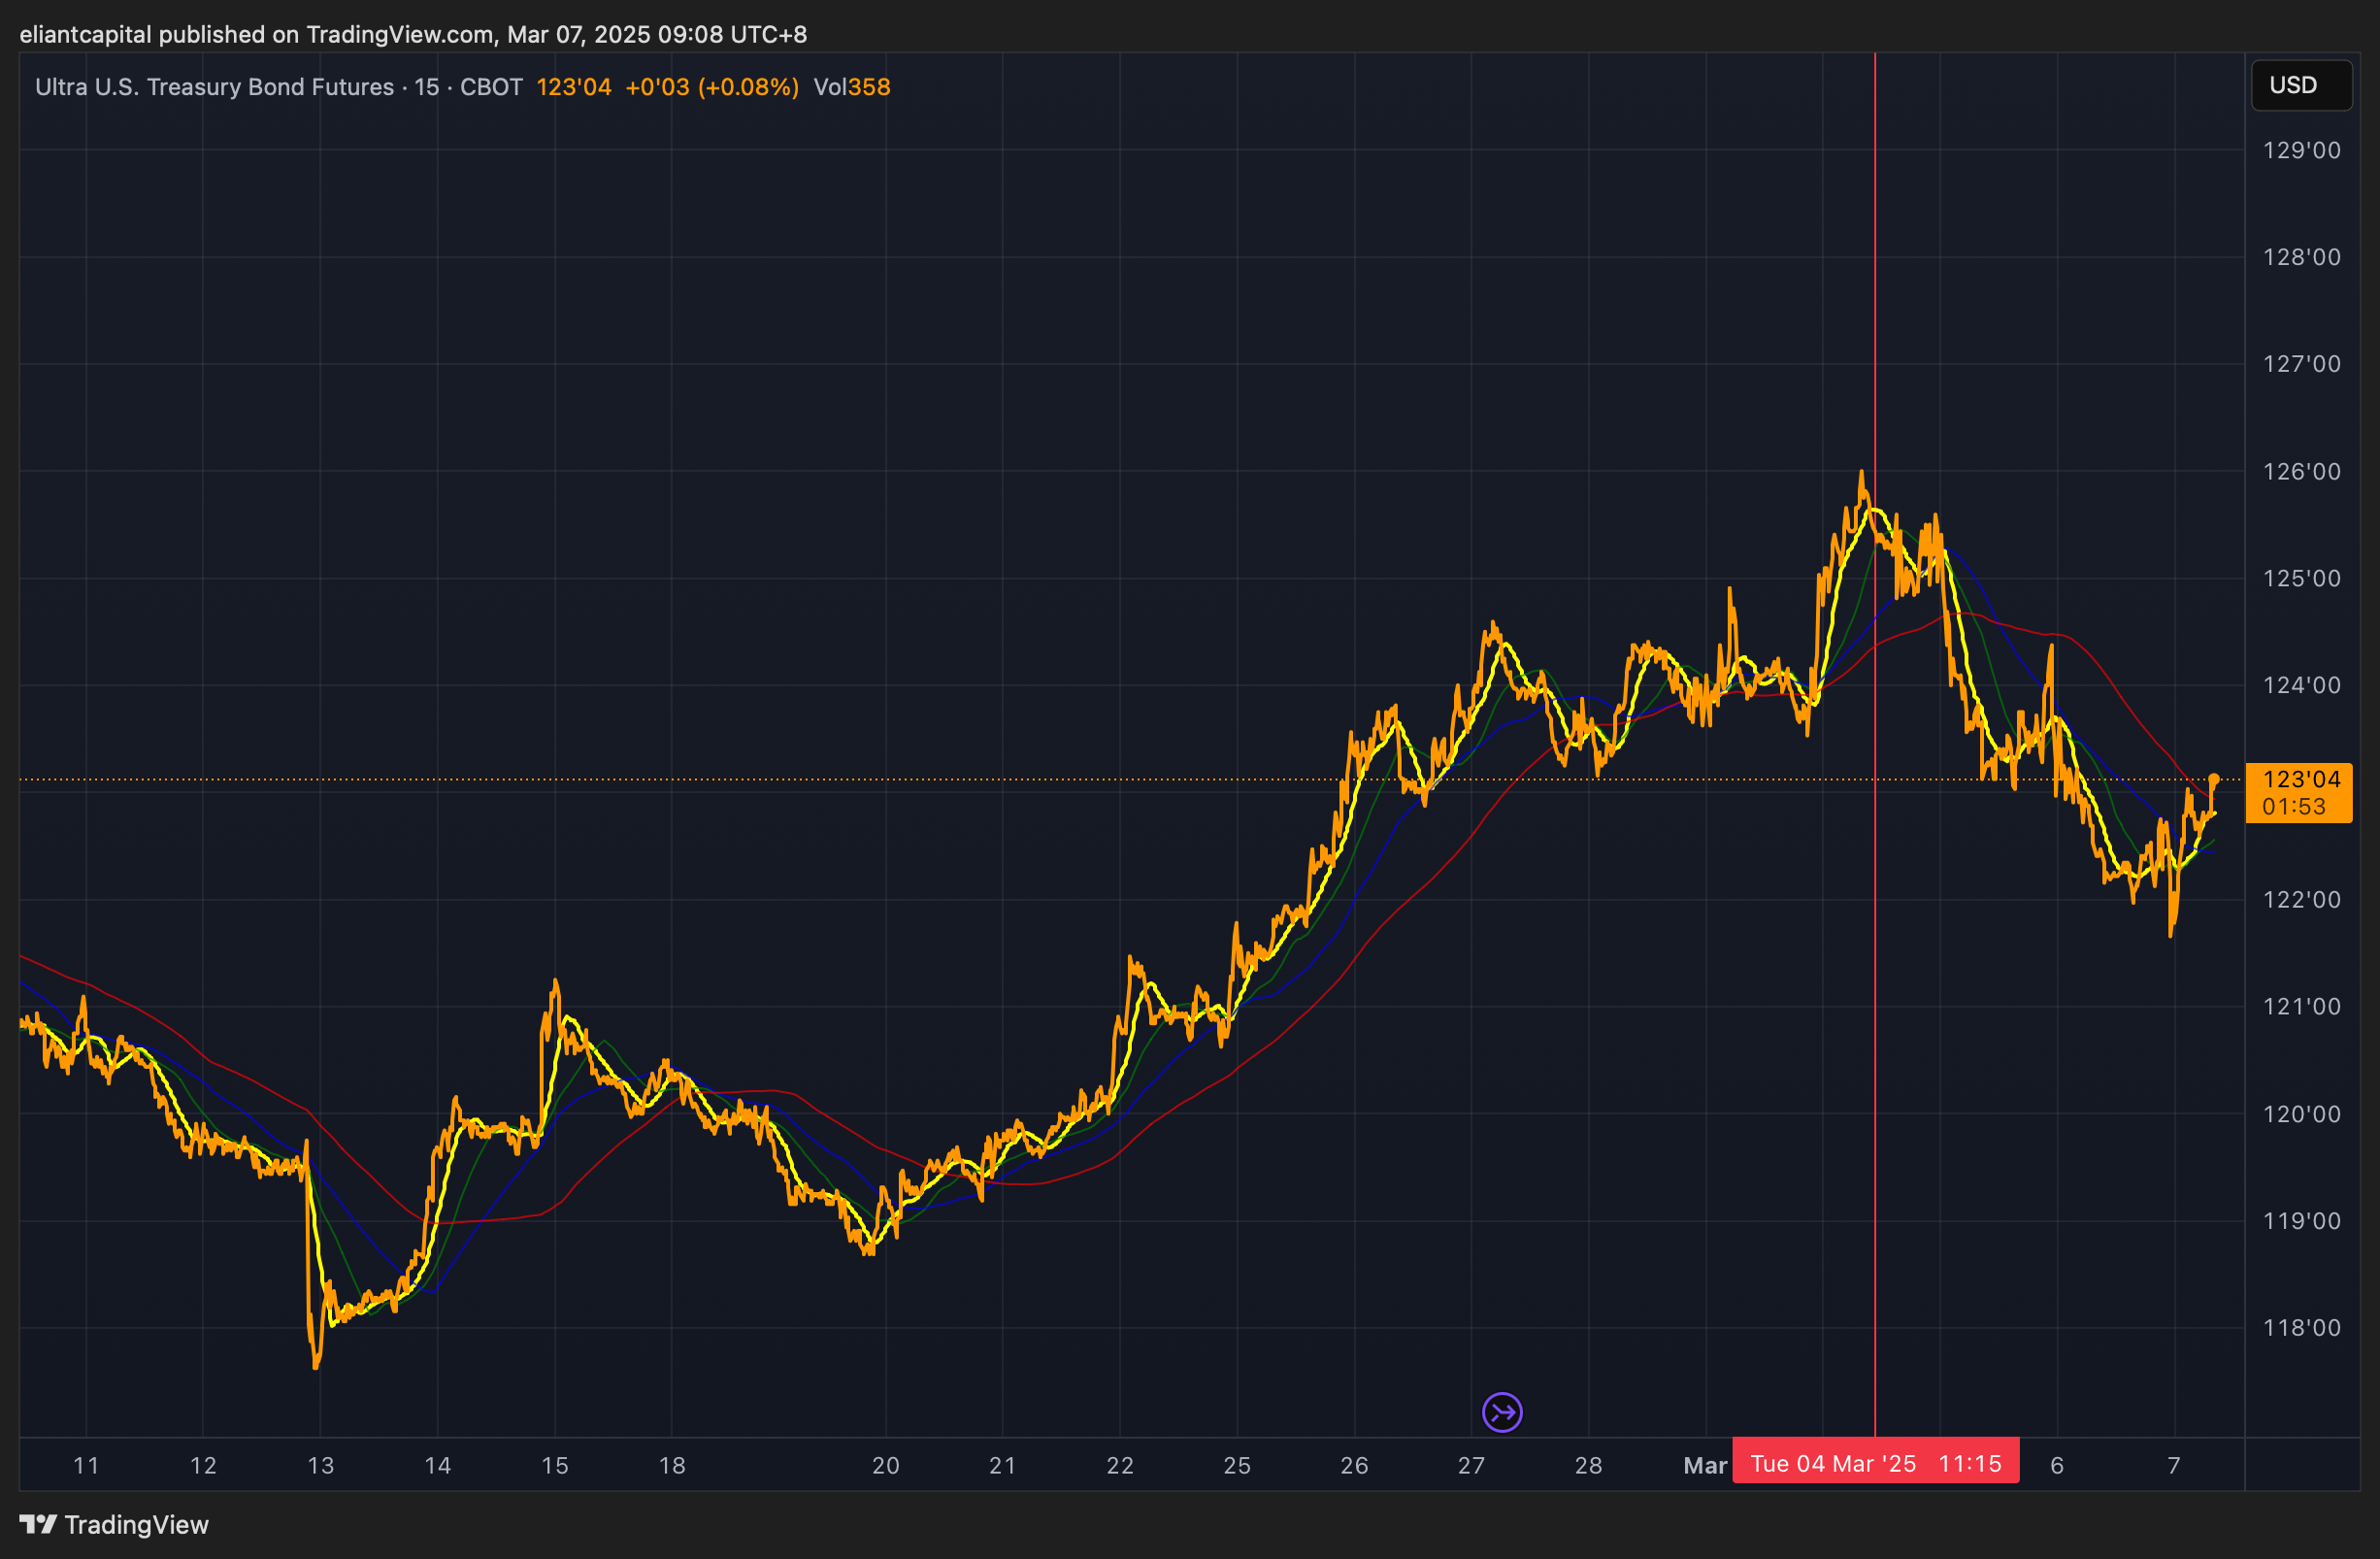Select date 7 on the time axis
2380x1559 pixels.
[2173, 1465]
